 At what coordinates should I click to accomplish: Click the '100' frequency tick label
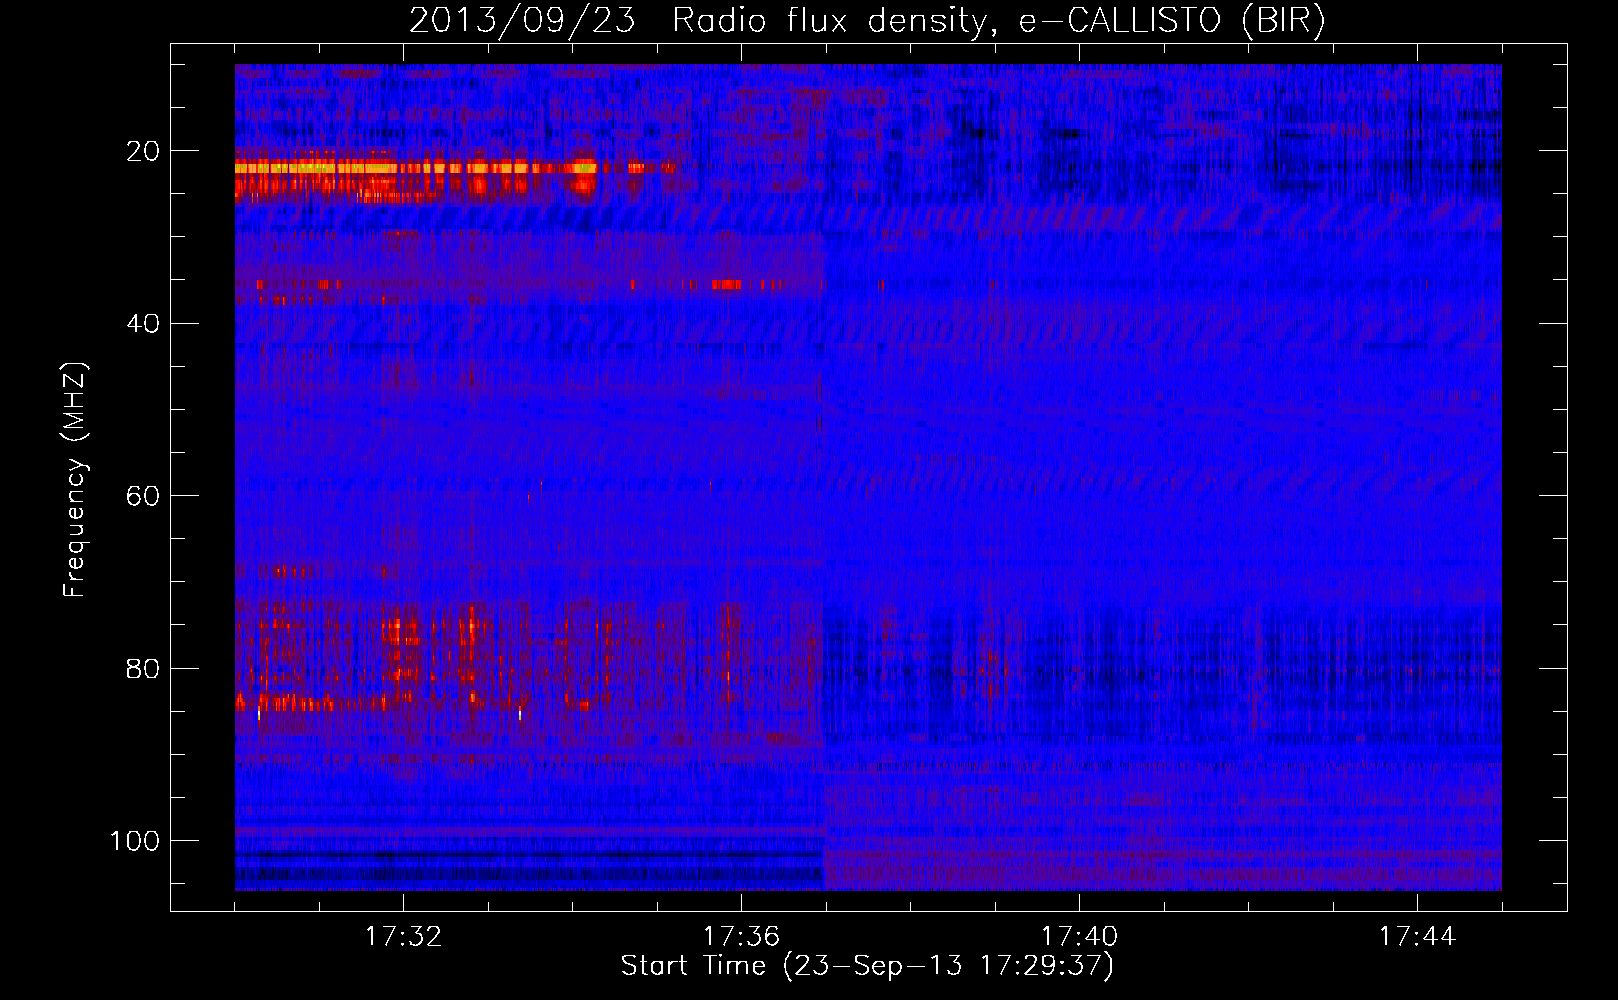tap(136, 841)
